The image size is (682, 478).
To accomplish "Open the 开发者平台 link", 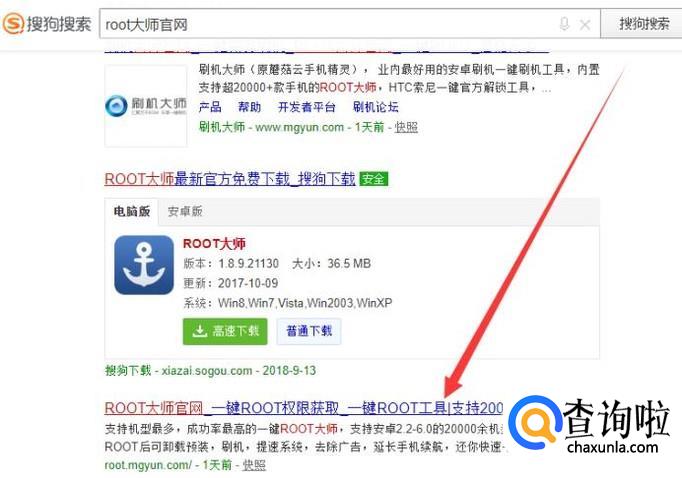I will point(307,107).
